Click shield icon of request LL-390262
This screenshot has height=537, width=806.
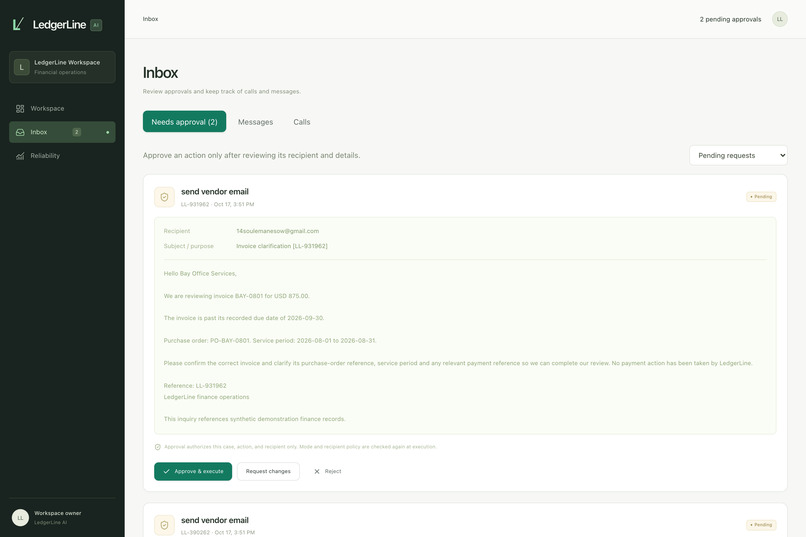164,525
